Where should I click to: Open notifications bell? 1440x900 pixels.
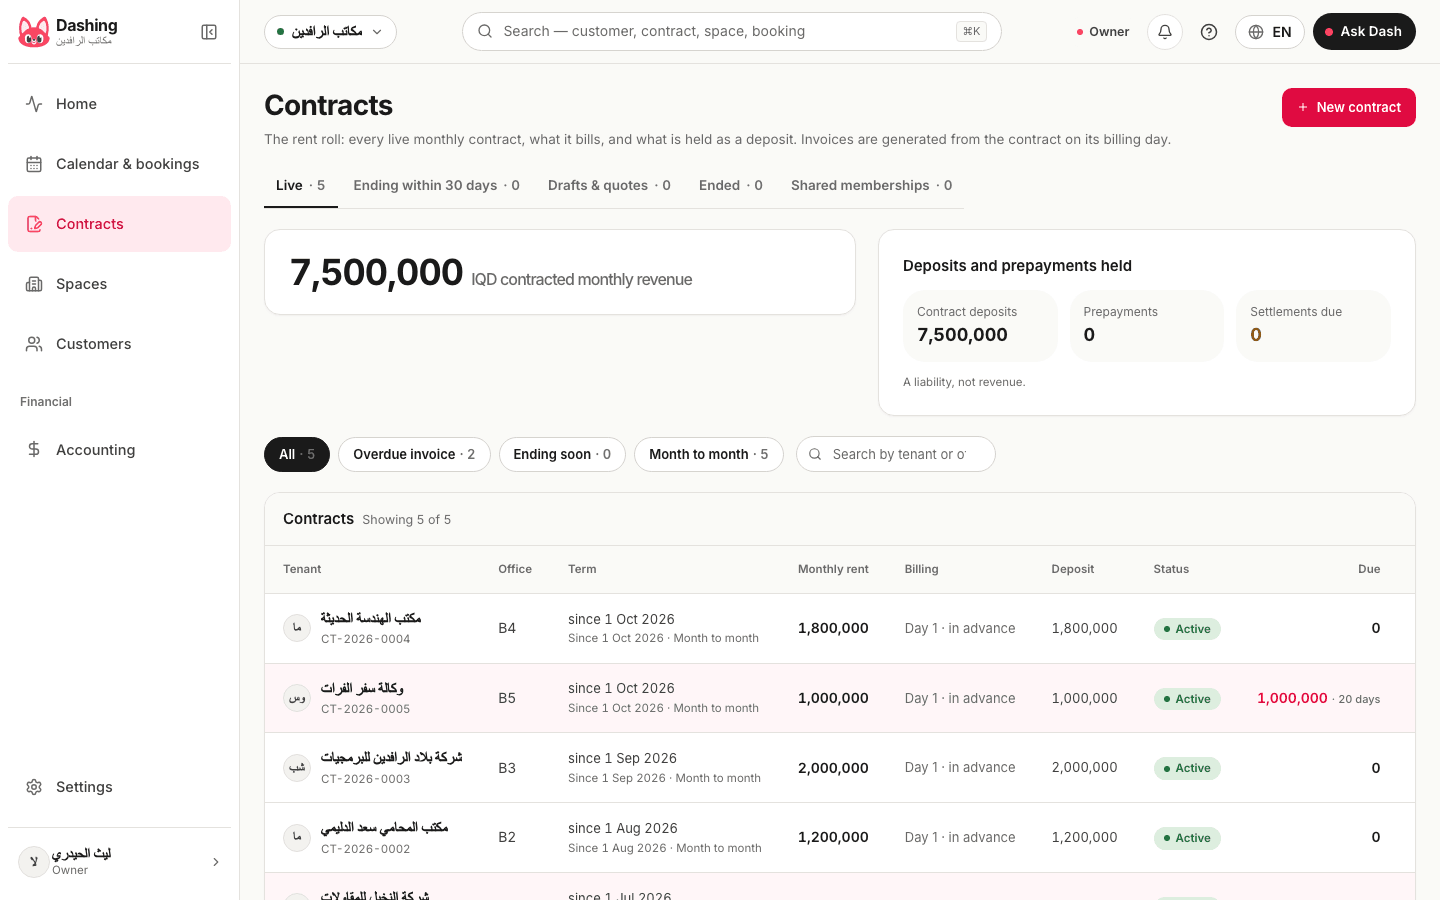click(1165, 32)
